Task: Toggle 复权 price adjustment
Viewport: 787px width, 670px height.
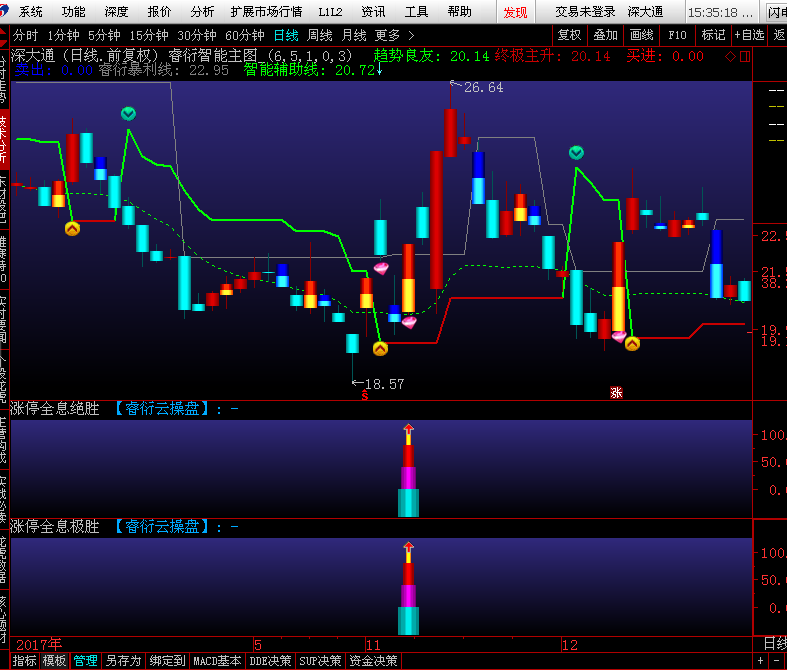Action: pos(569,35)
